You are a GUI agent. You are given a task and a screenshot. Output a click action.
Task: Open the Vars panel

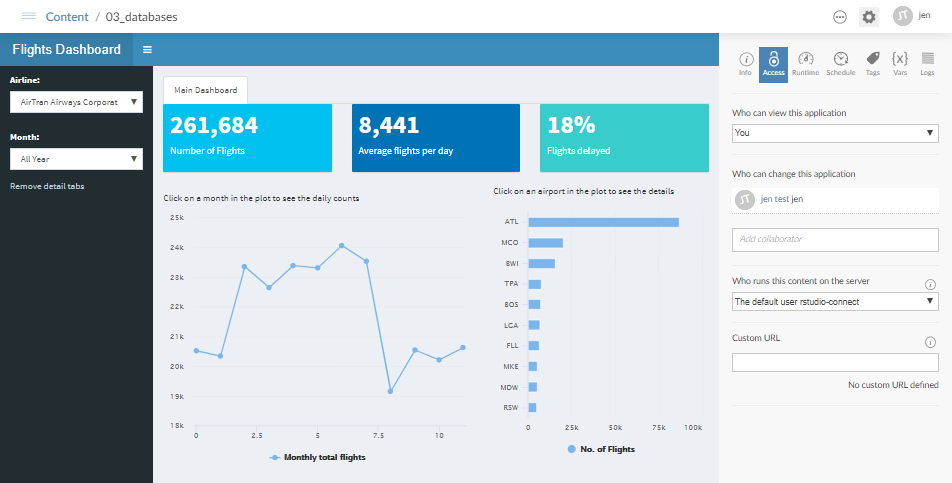click(900, 63)
